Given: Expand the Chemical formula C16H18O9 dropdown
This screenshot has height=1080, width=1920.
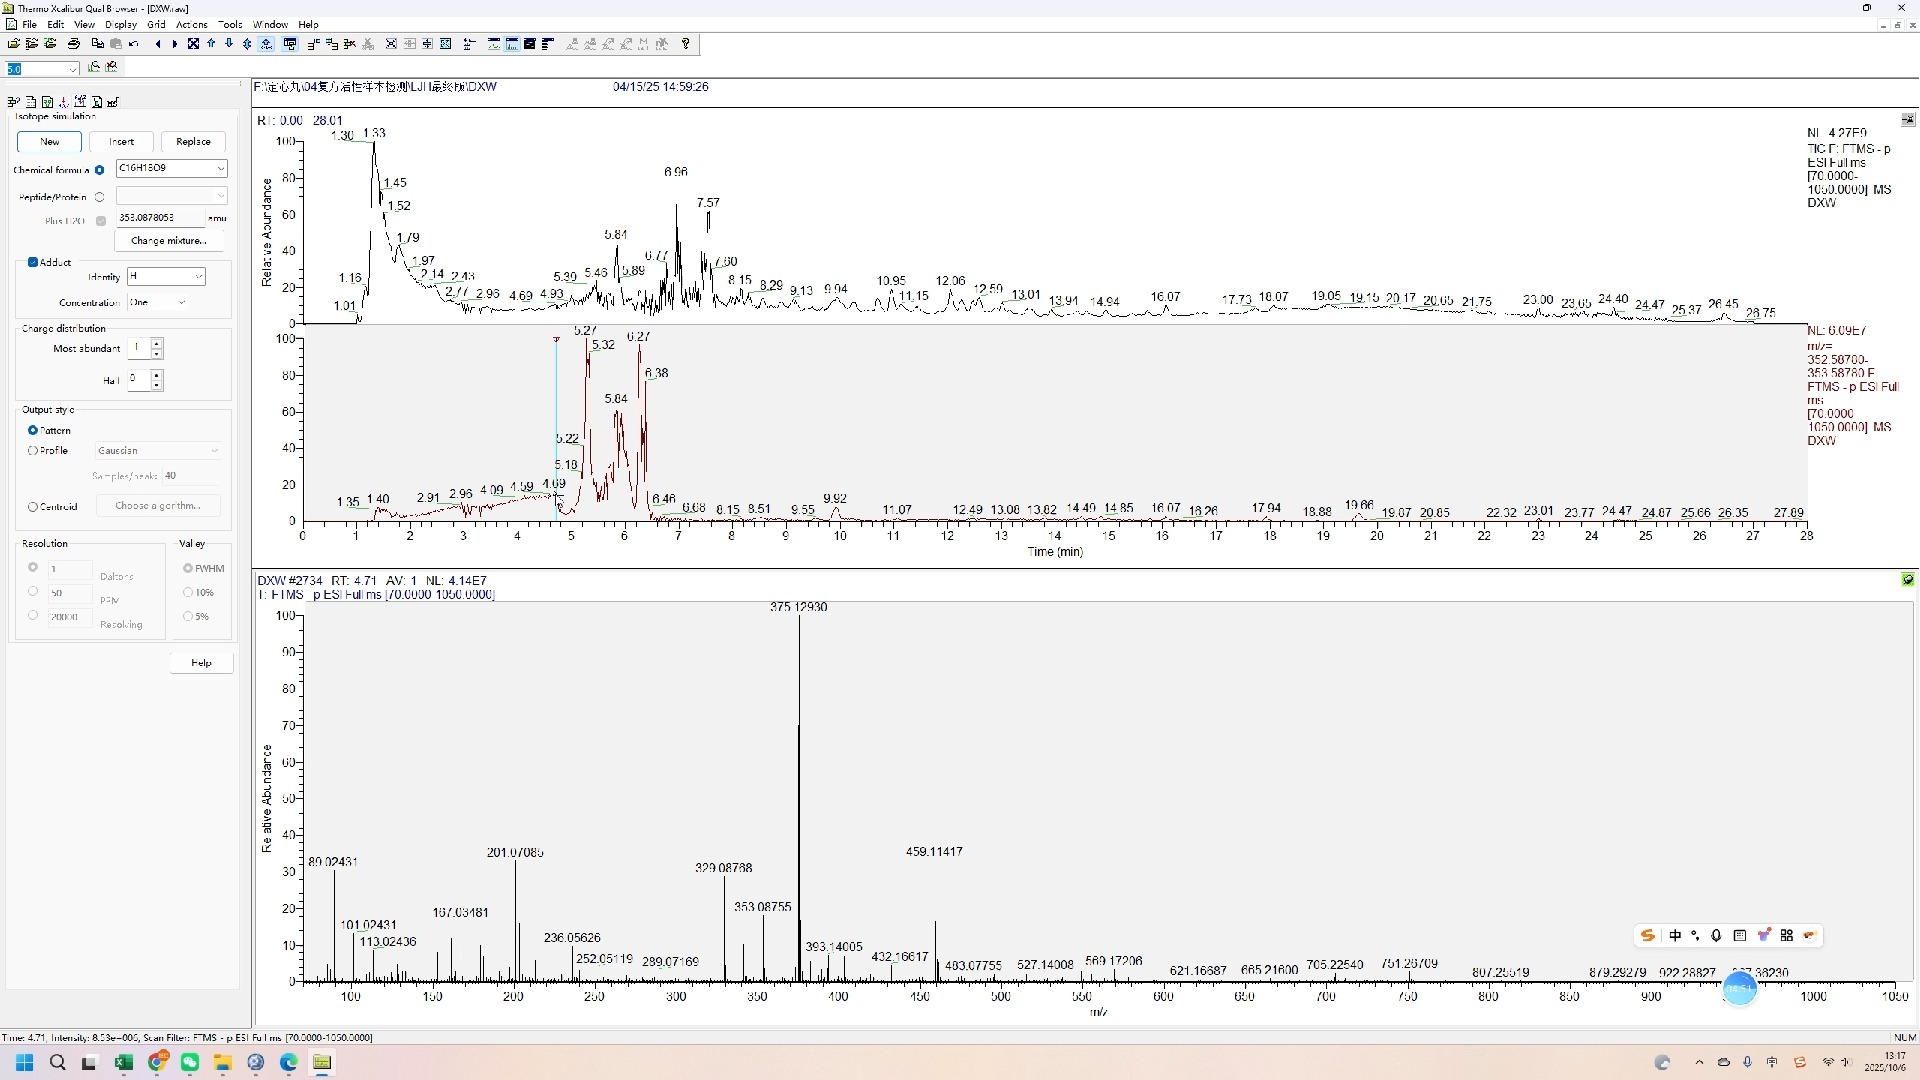Looking at the screenshot, I should 221,169.
